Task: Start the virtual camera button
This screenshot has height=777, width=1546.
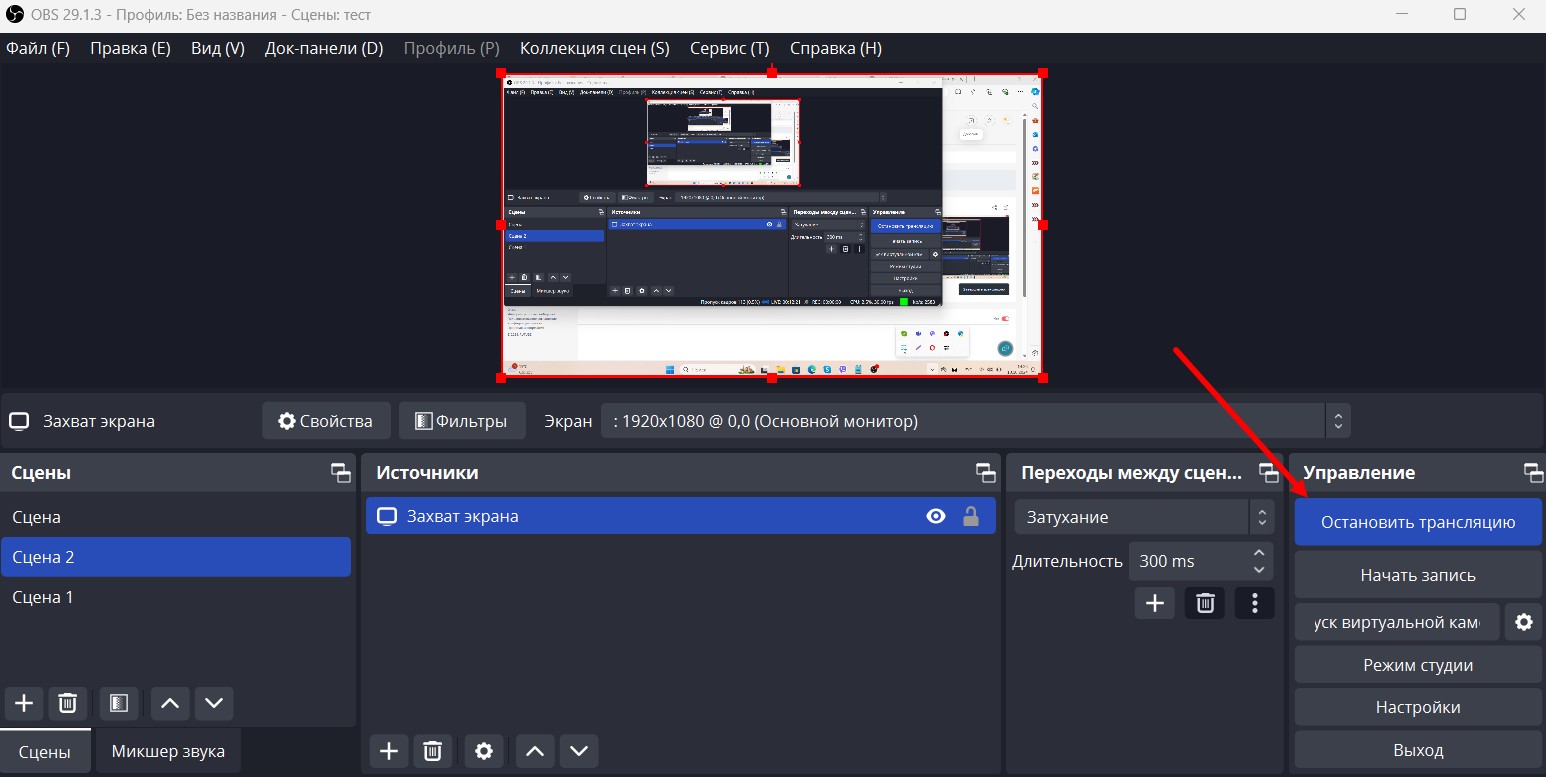Action: [1397, 622]
